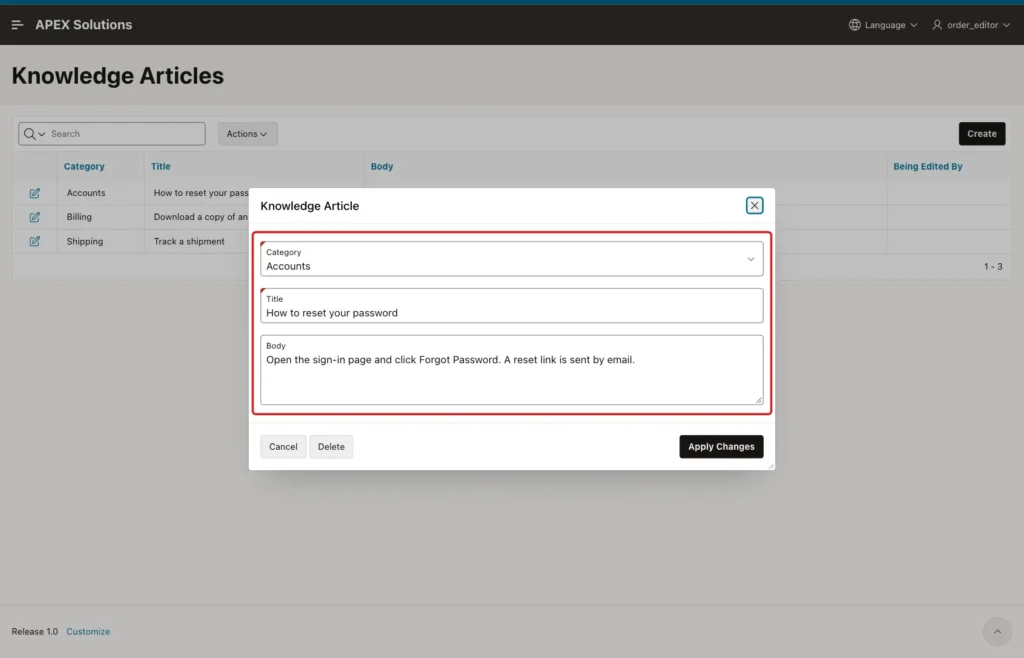The width and height of the screenshot is (1024, 658).
Task: Click into the Title text field
Action: click(x=511, y=306)
